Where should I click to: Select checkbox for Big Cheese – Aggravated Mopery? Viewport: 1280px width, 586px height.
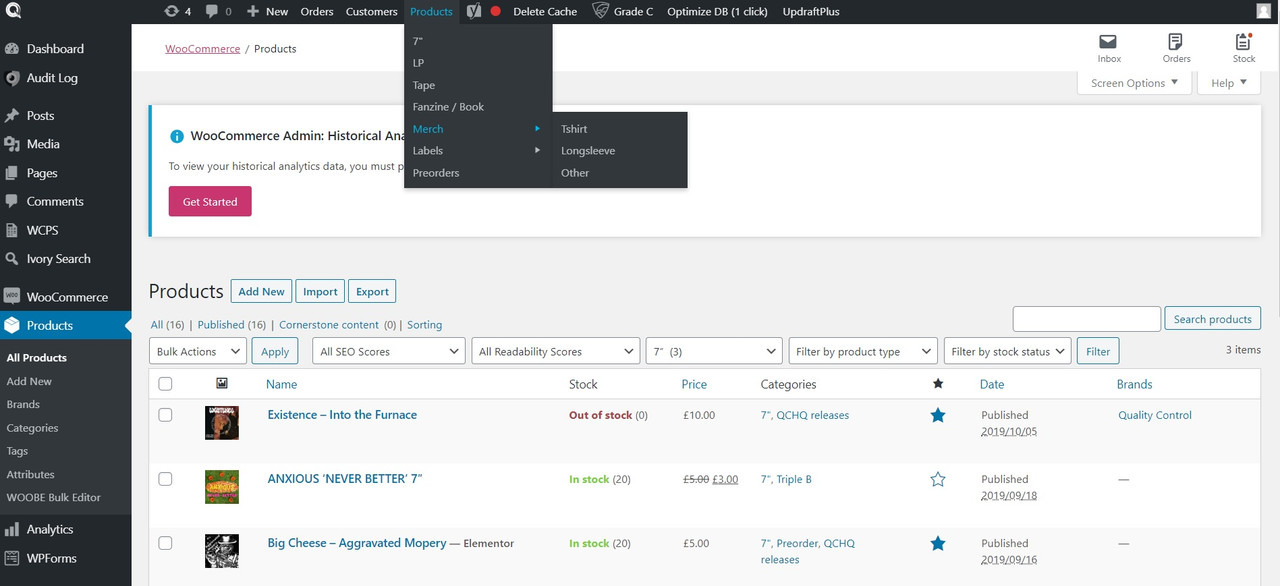coord(165,543)
